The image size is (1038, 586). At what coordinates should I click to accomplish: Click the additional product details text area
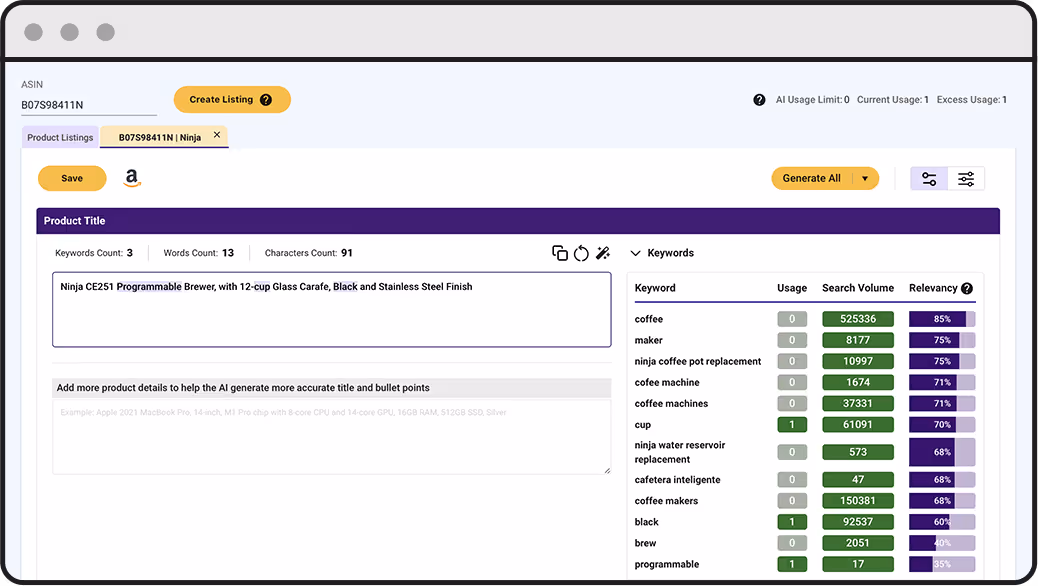pos(332,436)
